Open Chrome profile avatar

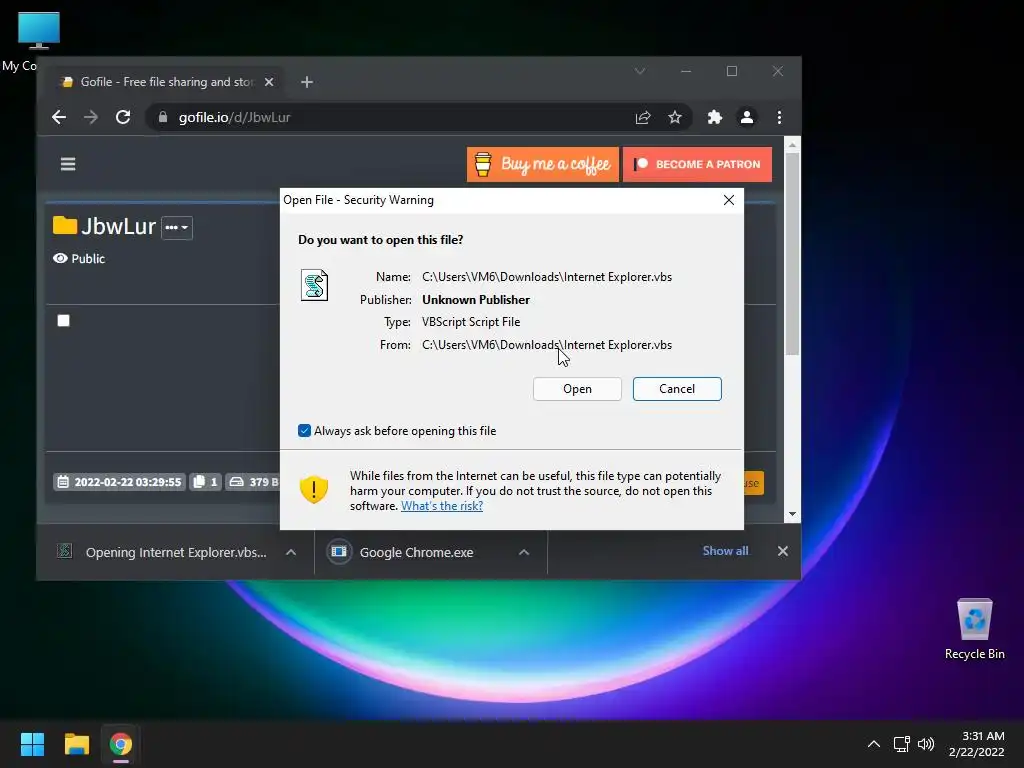point(746,118)
